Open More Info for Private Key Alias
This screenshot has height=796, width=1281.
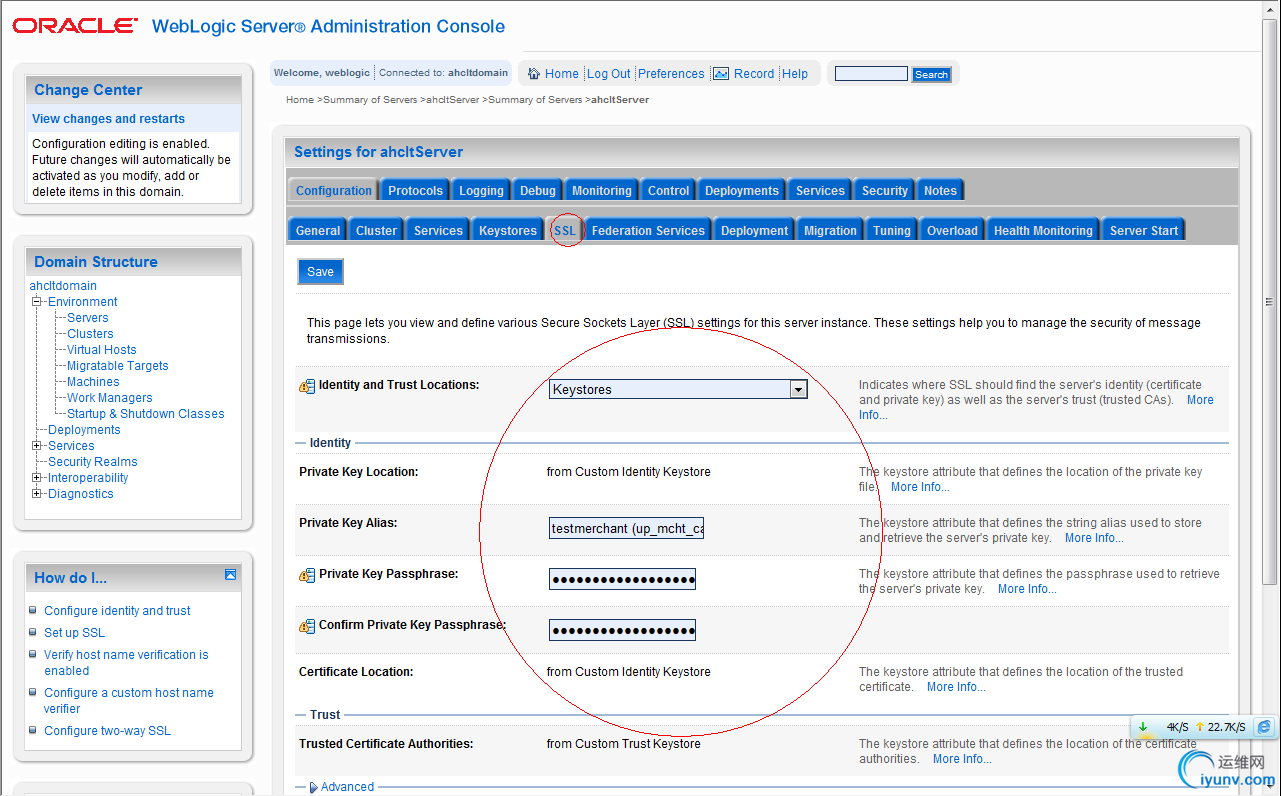pos(1094,538)
